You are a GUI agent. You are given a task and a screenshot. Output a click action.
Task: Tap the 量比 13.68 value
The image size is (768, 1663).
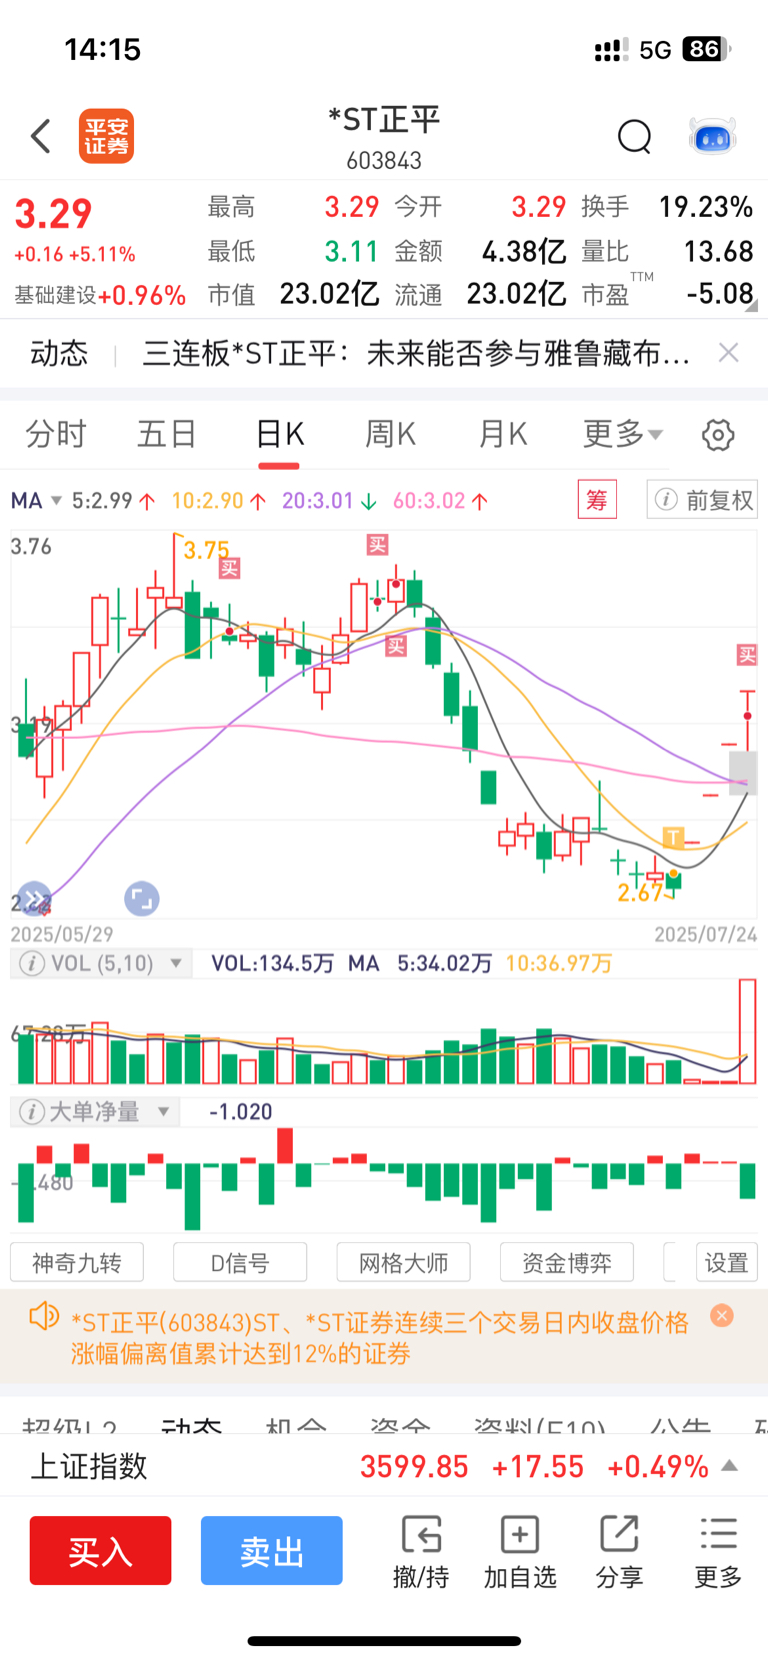(x=718, y=251)
